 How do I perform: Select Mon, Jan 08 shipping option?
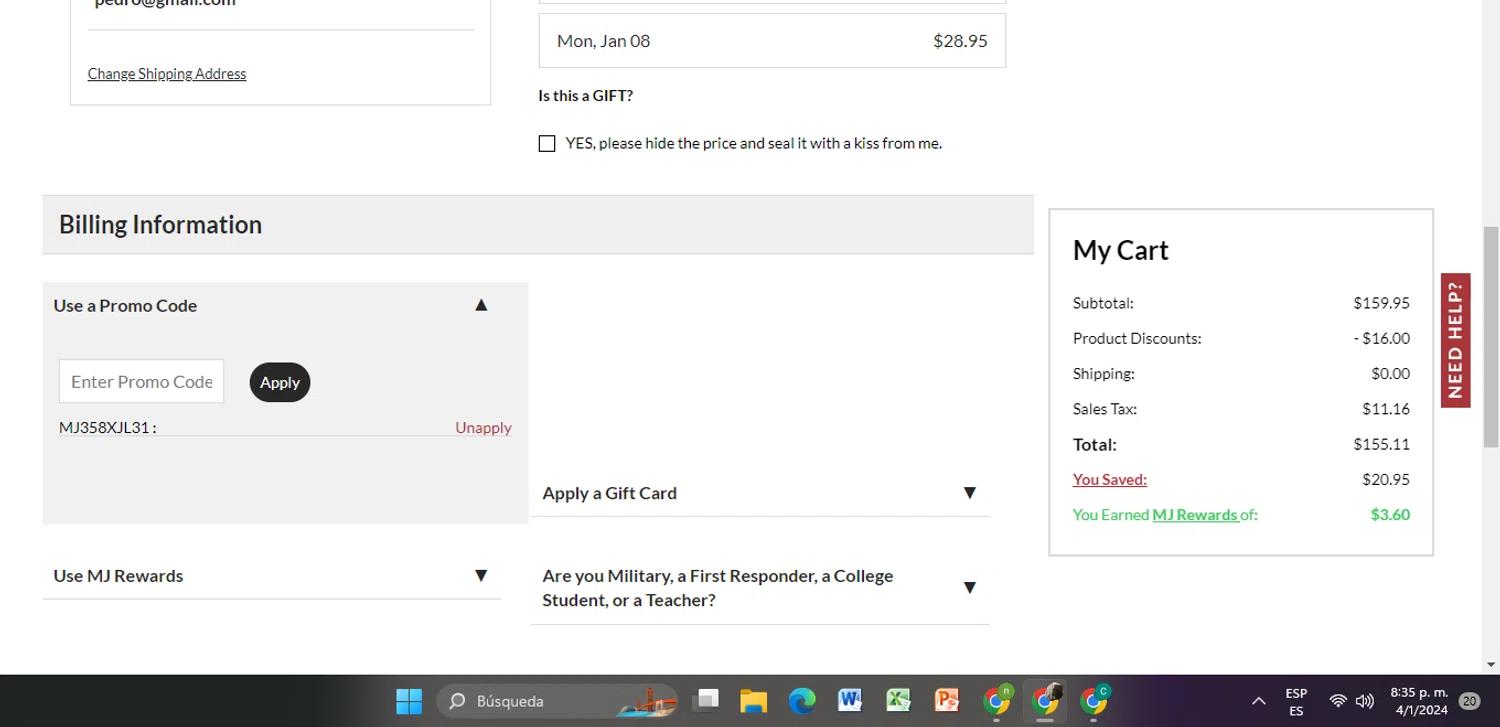771,41
